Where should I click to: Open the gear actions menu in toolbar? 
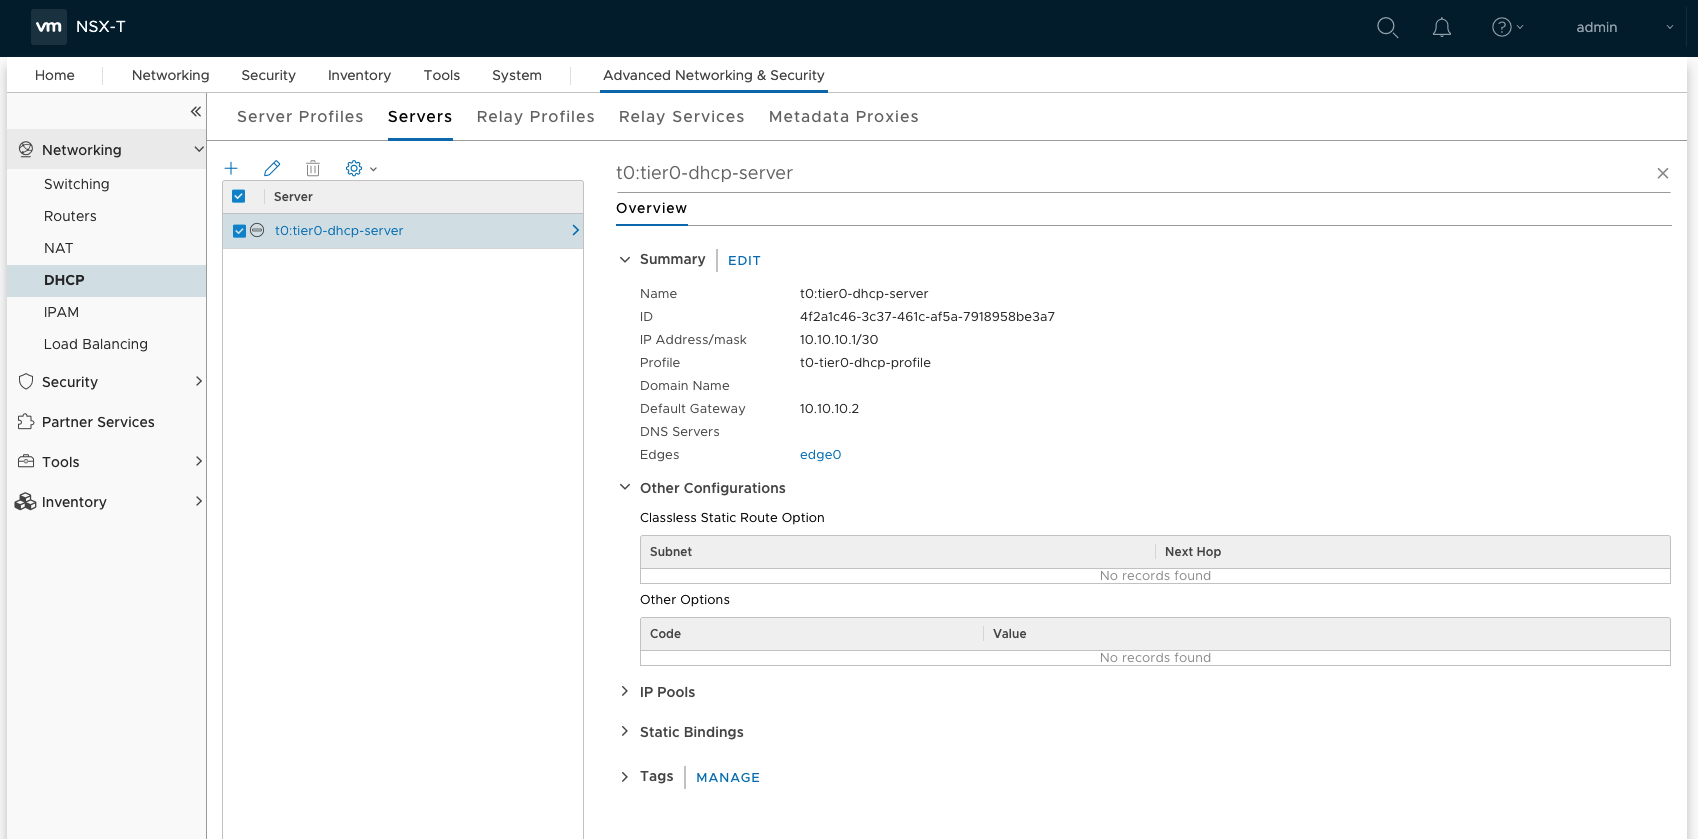[x=360, y=168]
